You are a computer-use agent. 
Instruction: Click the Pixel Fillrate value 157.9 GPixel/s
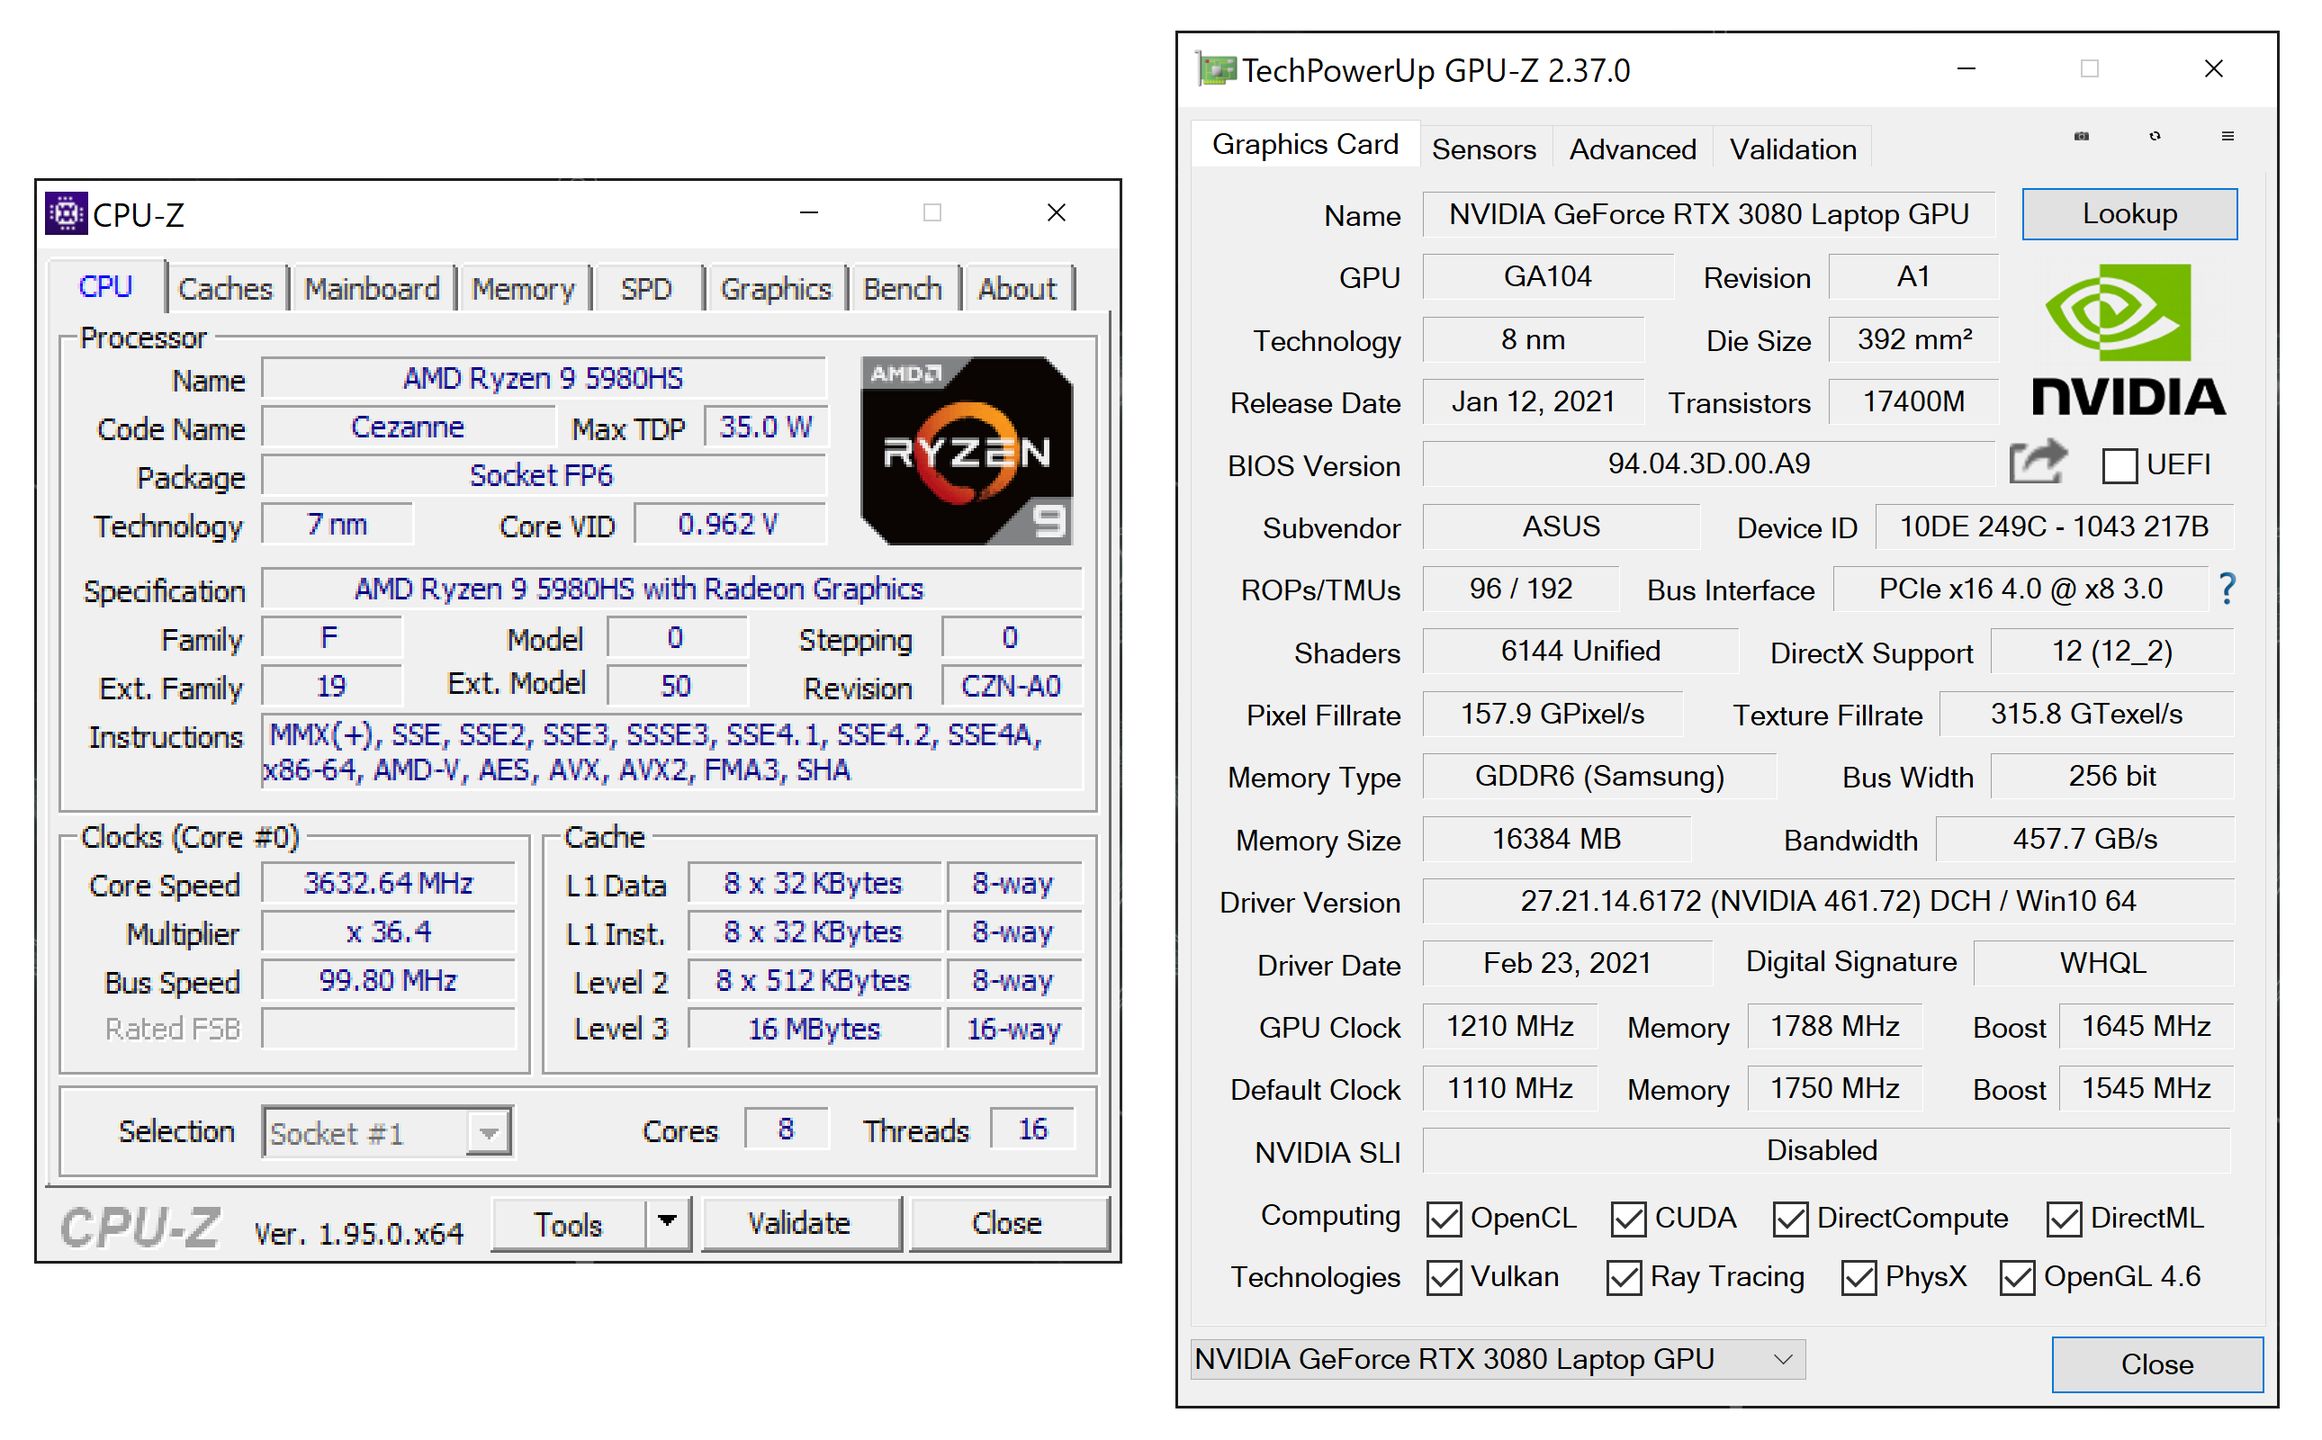click(x=1553, y=714)
